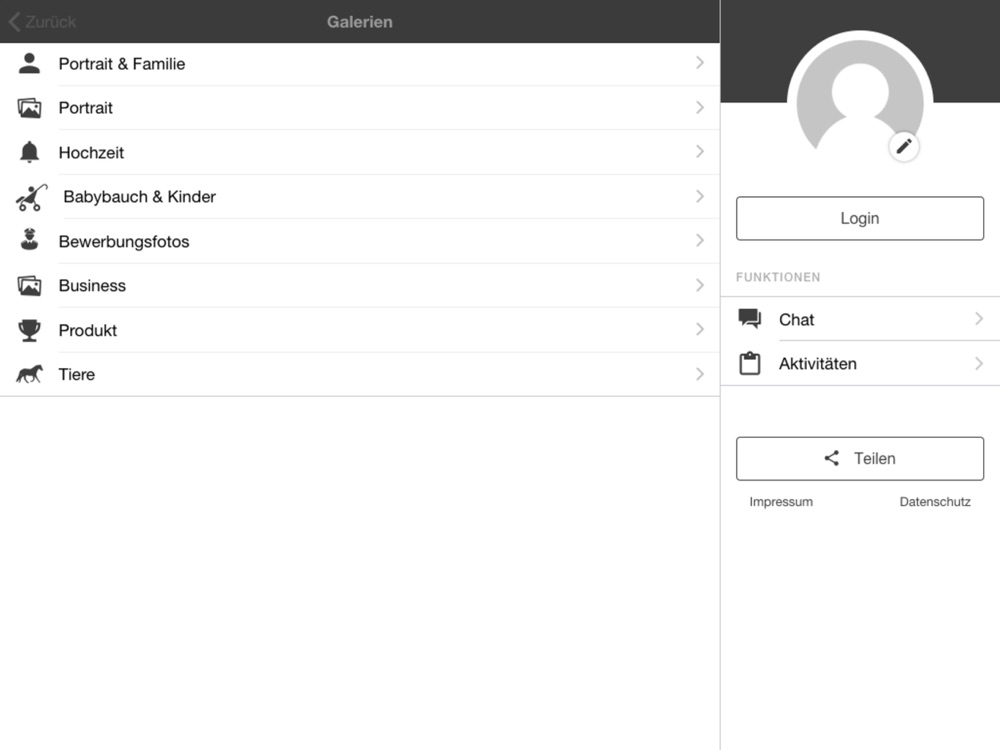
Task: Open the Tiere gallery entry
Action: coord(360,374)
